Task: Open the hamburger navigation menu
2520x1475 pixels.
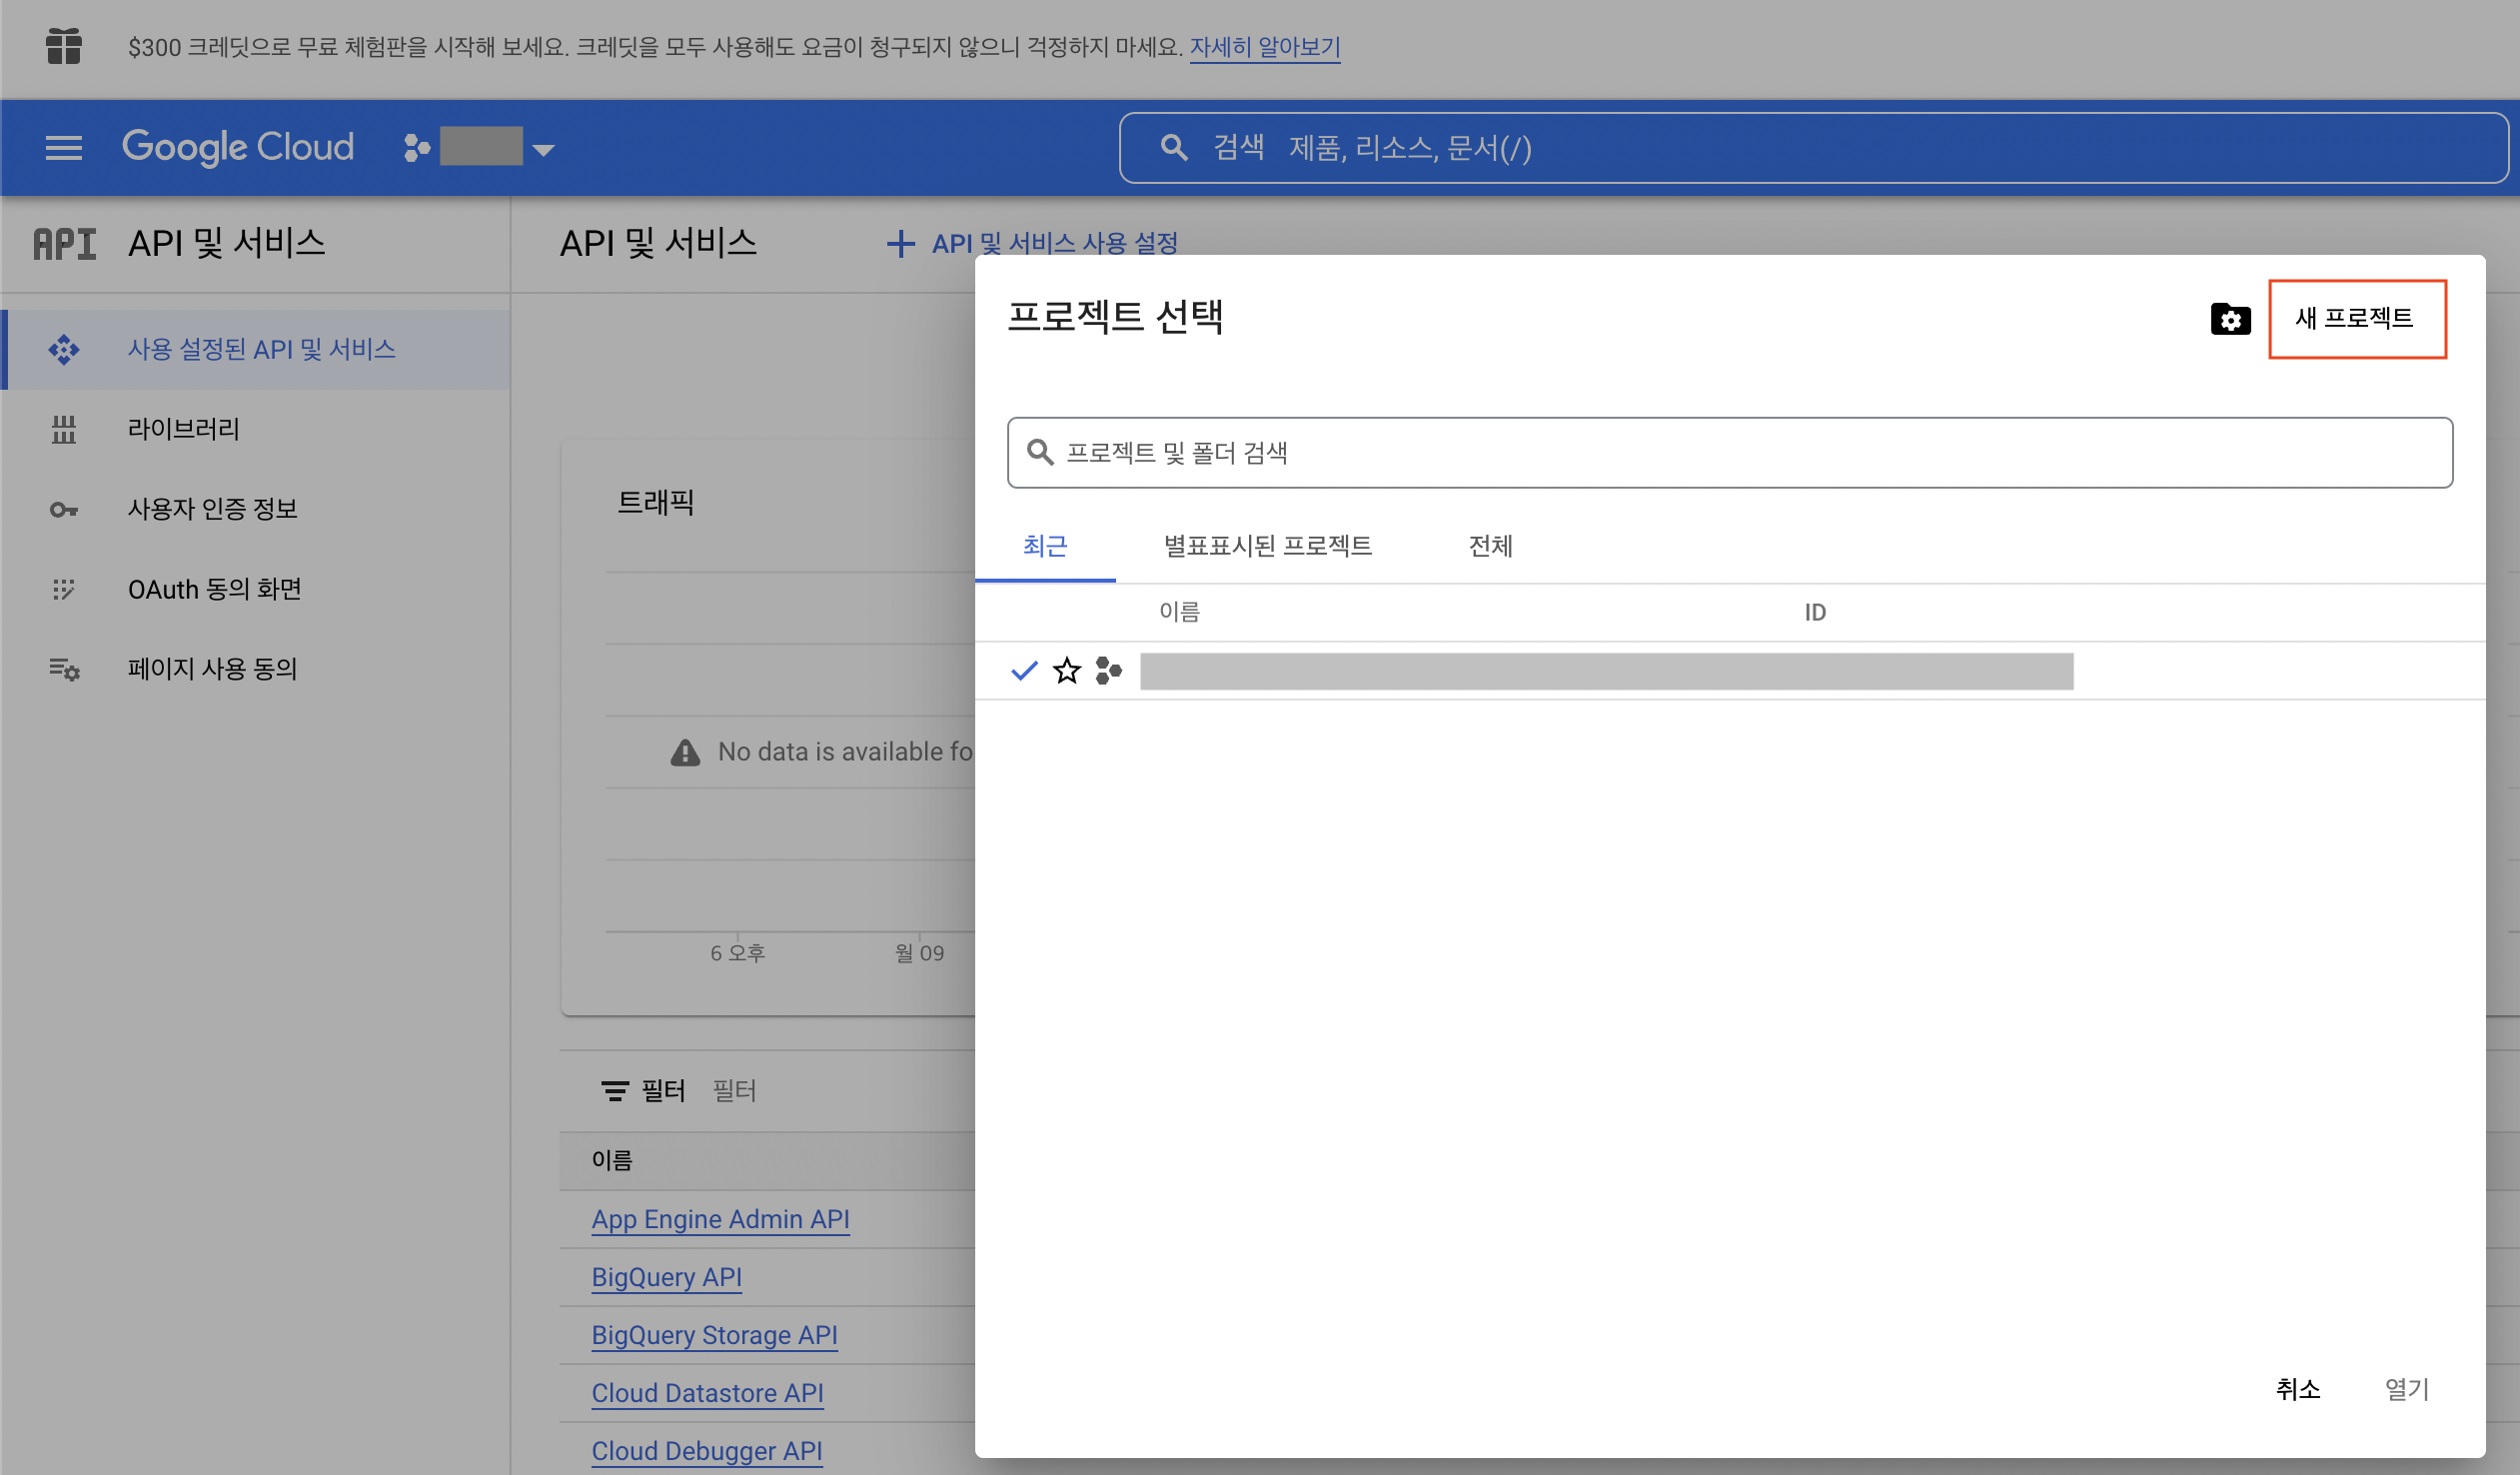Action: [64, 148]
